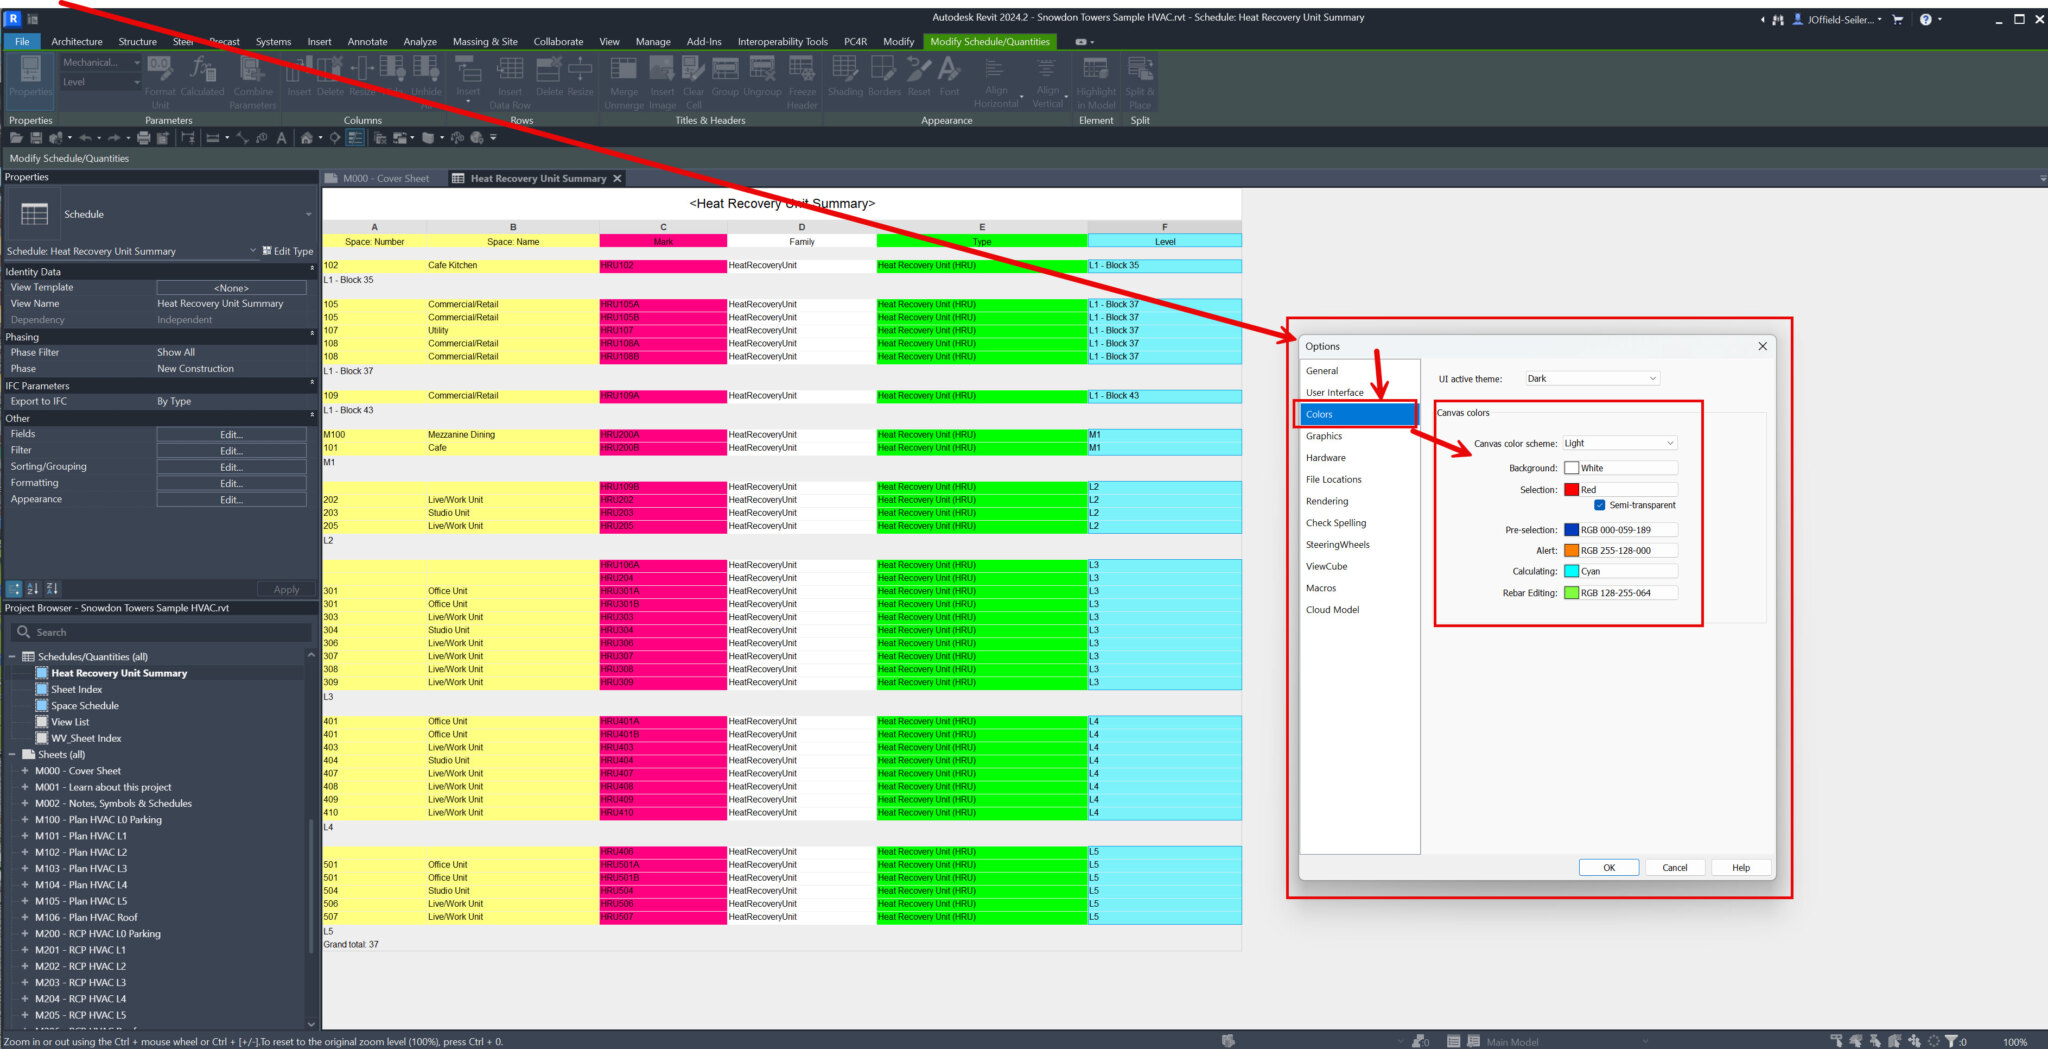Screen dimensions: 2048x1049
Task: Toggle the Semi-transparent checkbox
Action: [1599, 505]
